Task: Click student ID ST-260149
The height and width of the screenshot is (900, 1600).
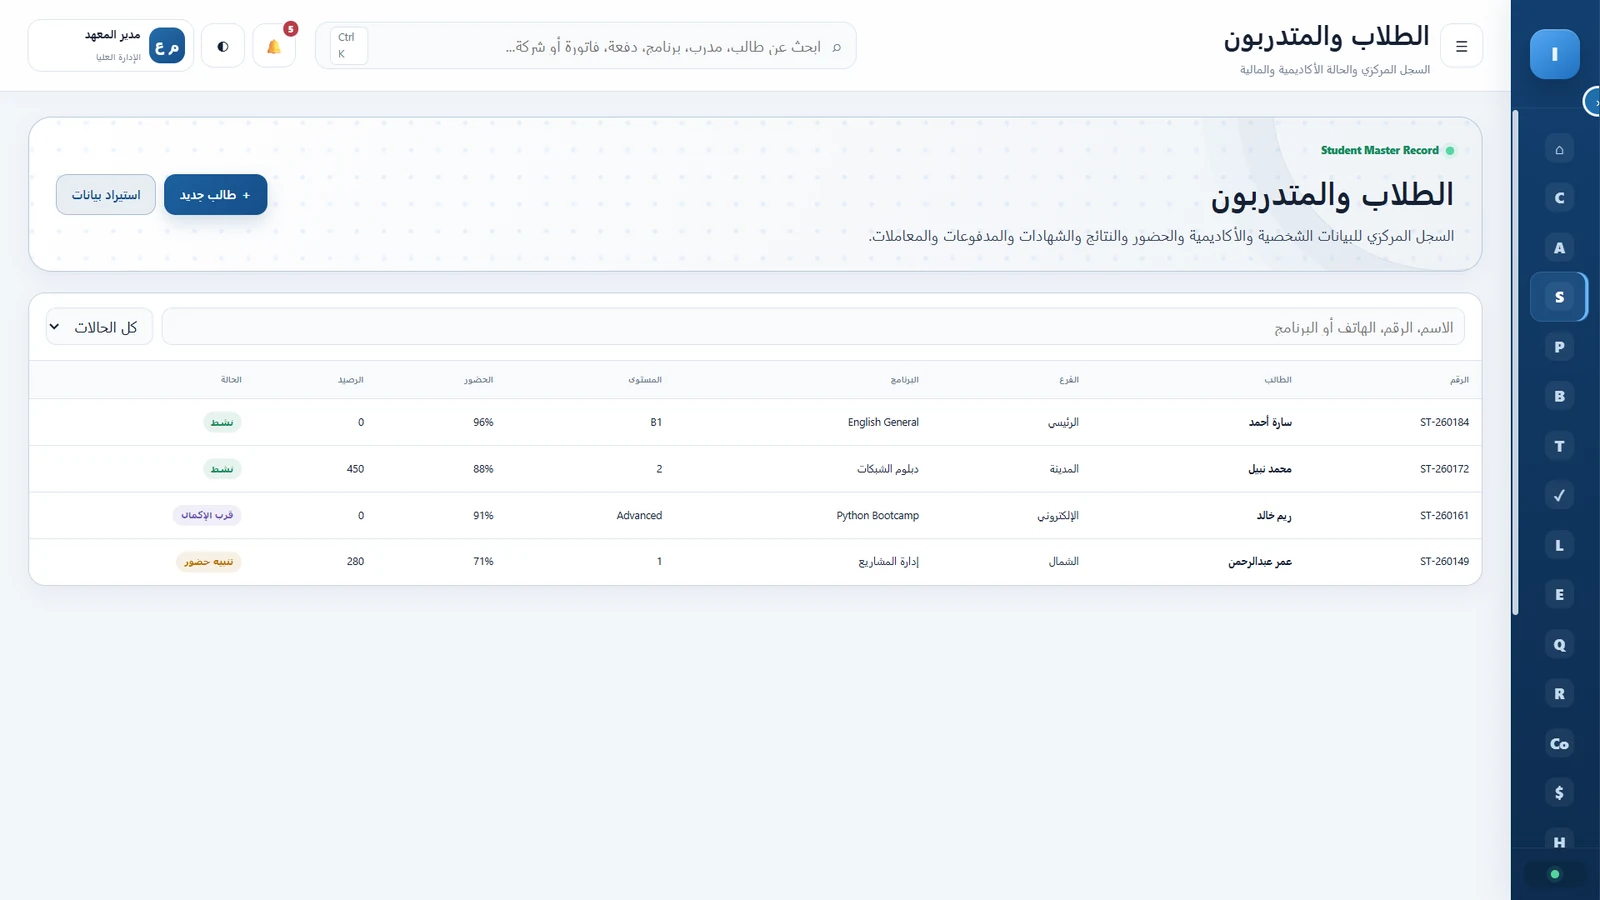Action: [x=1444, y=562]
